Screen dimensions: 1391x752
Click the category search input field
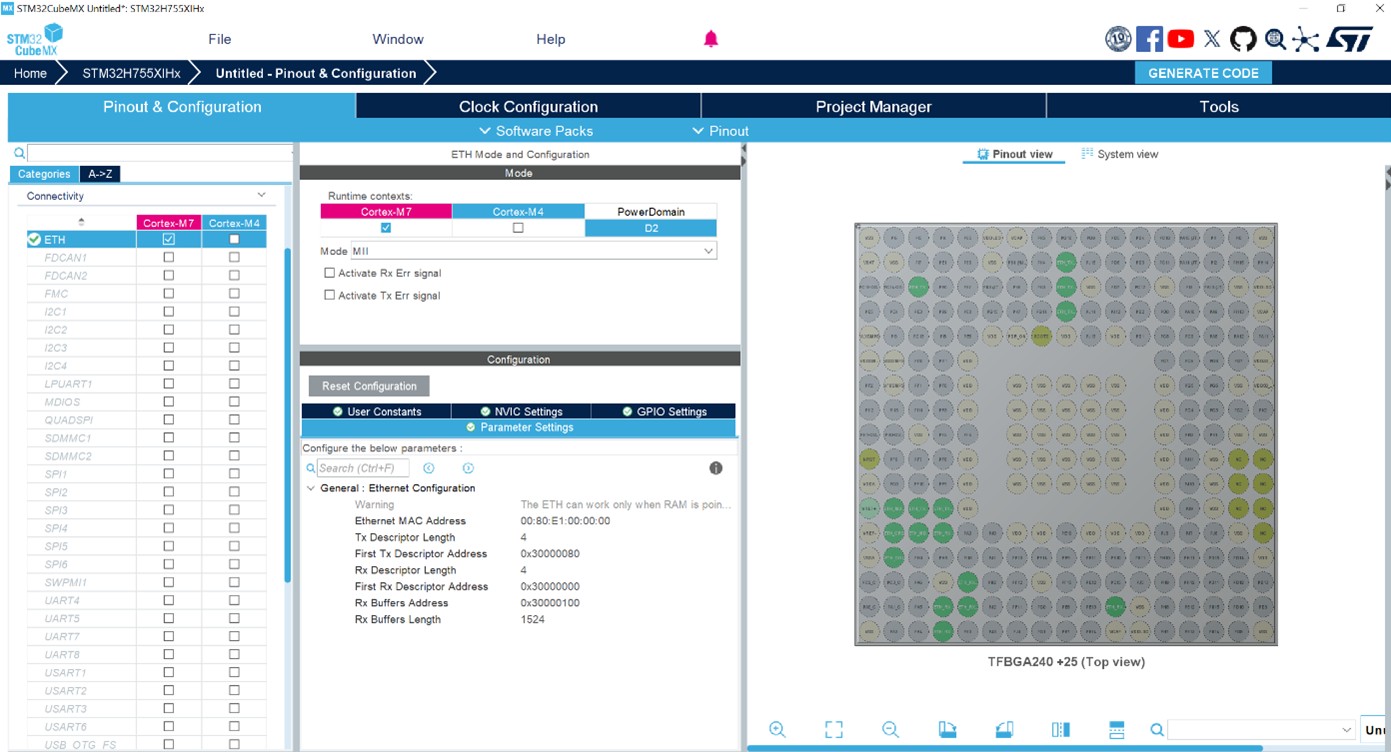click(x=160, y=153)
